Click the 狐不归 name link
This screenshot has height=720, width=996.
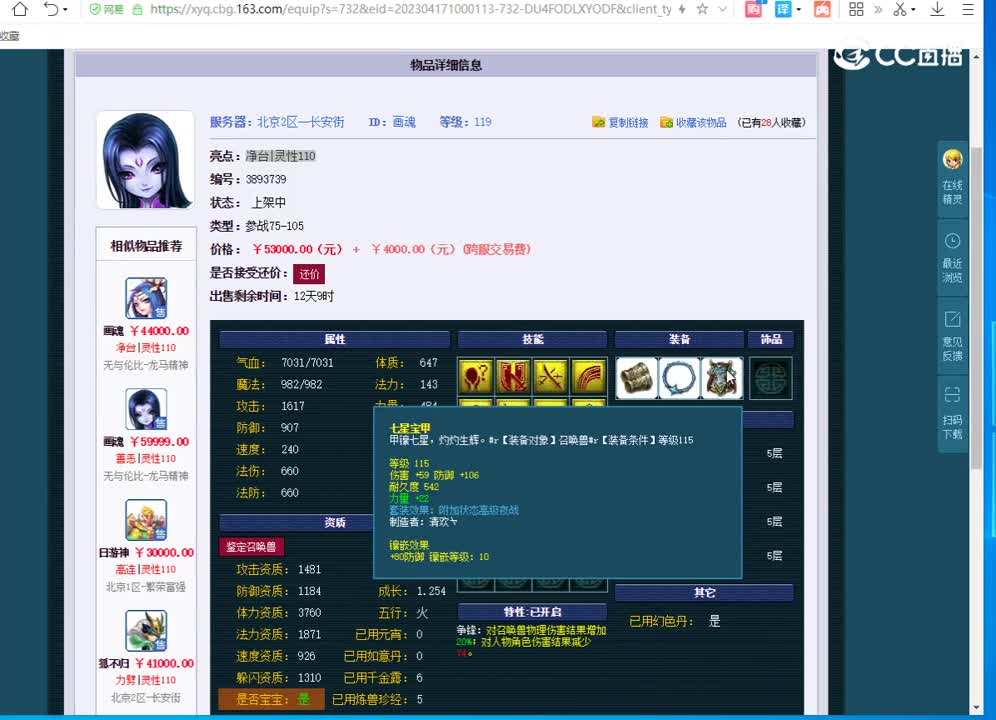pos(114,663)
